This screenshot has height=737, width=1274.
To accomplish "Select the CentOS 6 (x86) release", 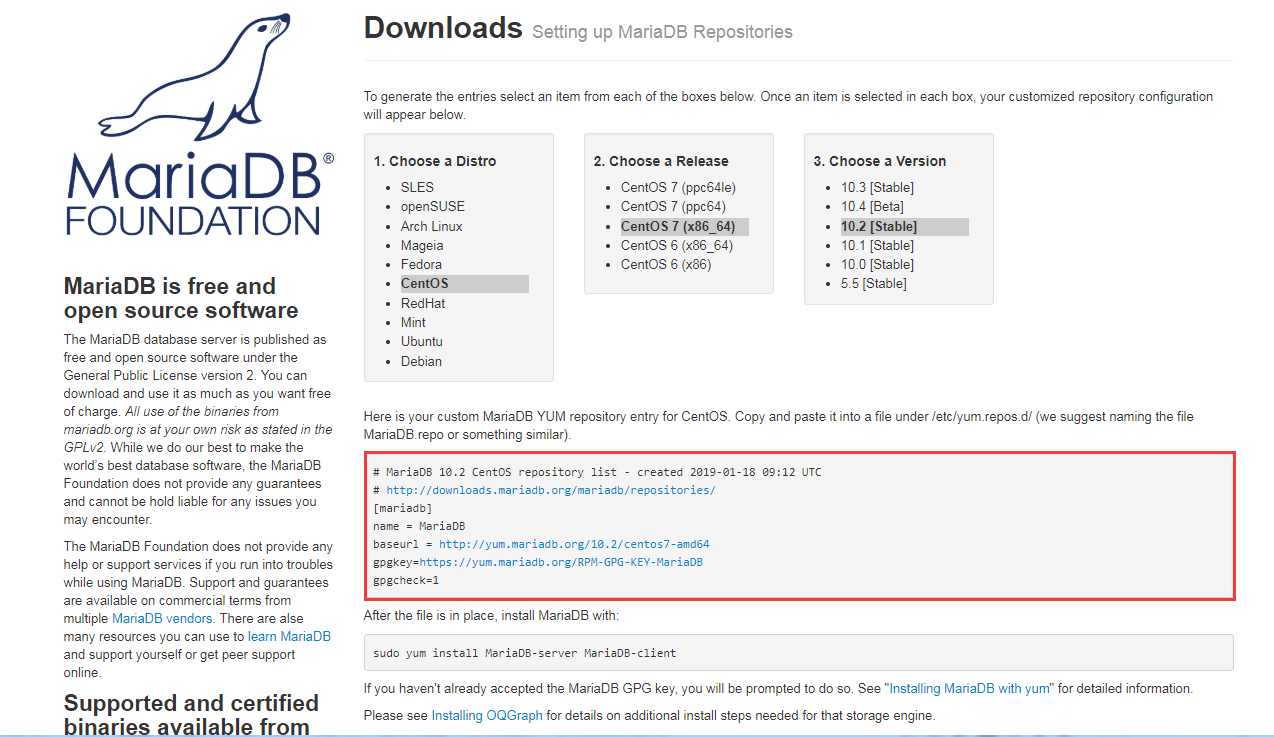I will [x=665, y=264].
